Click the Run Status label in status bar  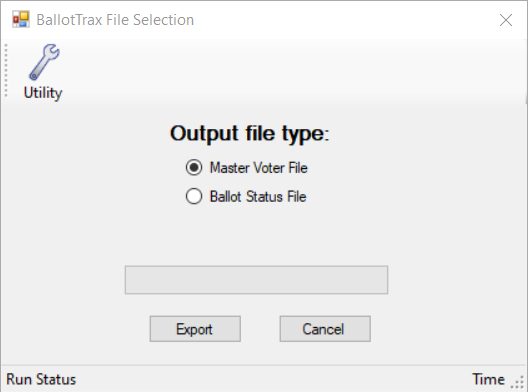[41, 380]
